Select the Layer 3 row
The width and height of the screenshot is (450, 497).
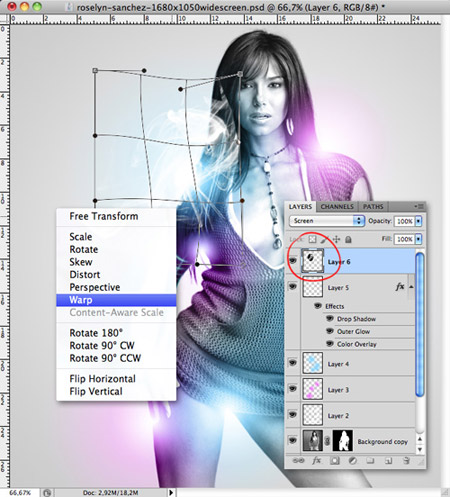pyautogui.click(x=351, y=389)
